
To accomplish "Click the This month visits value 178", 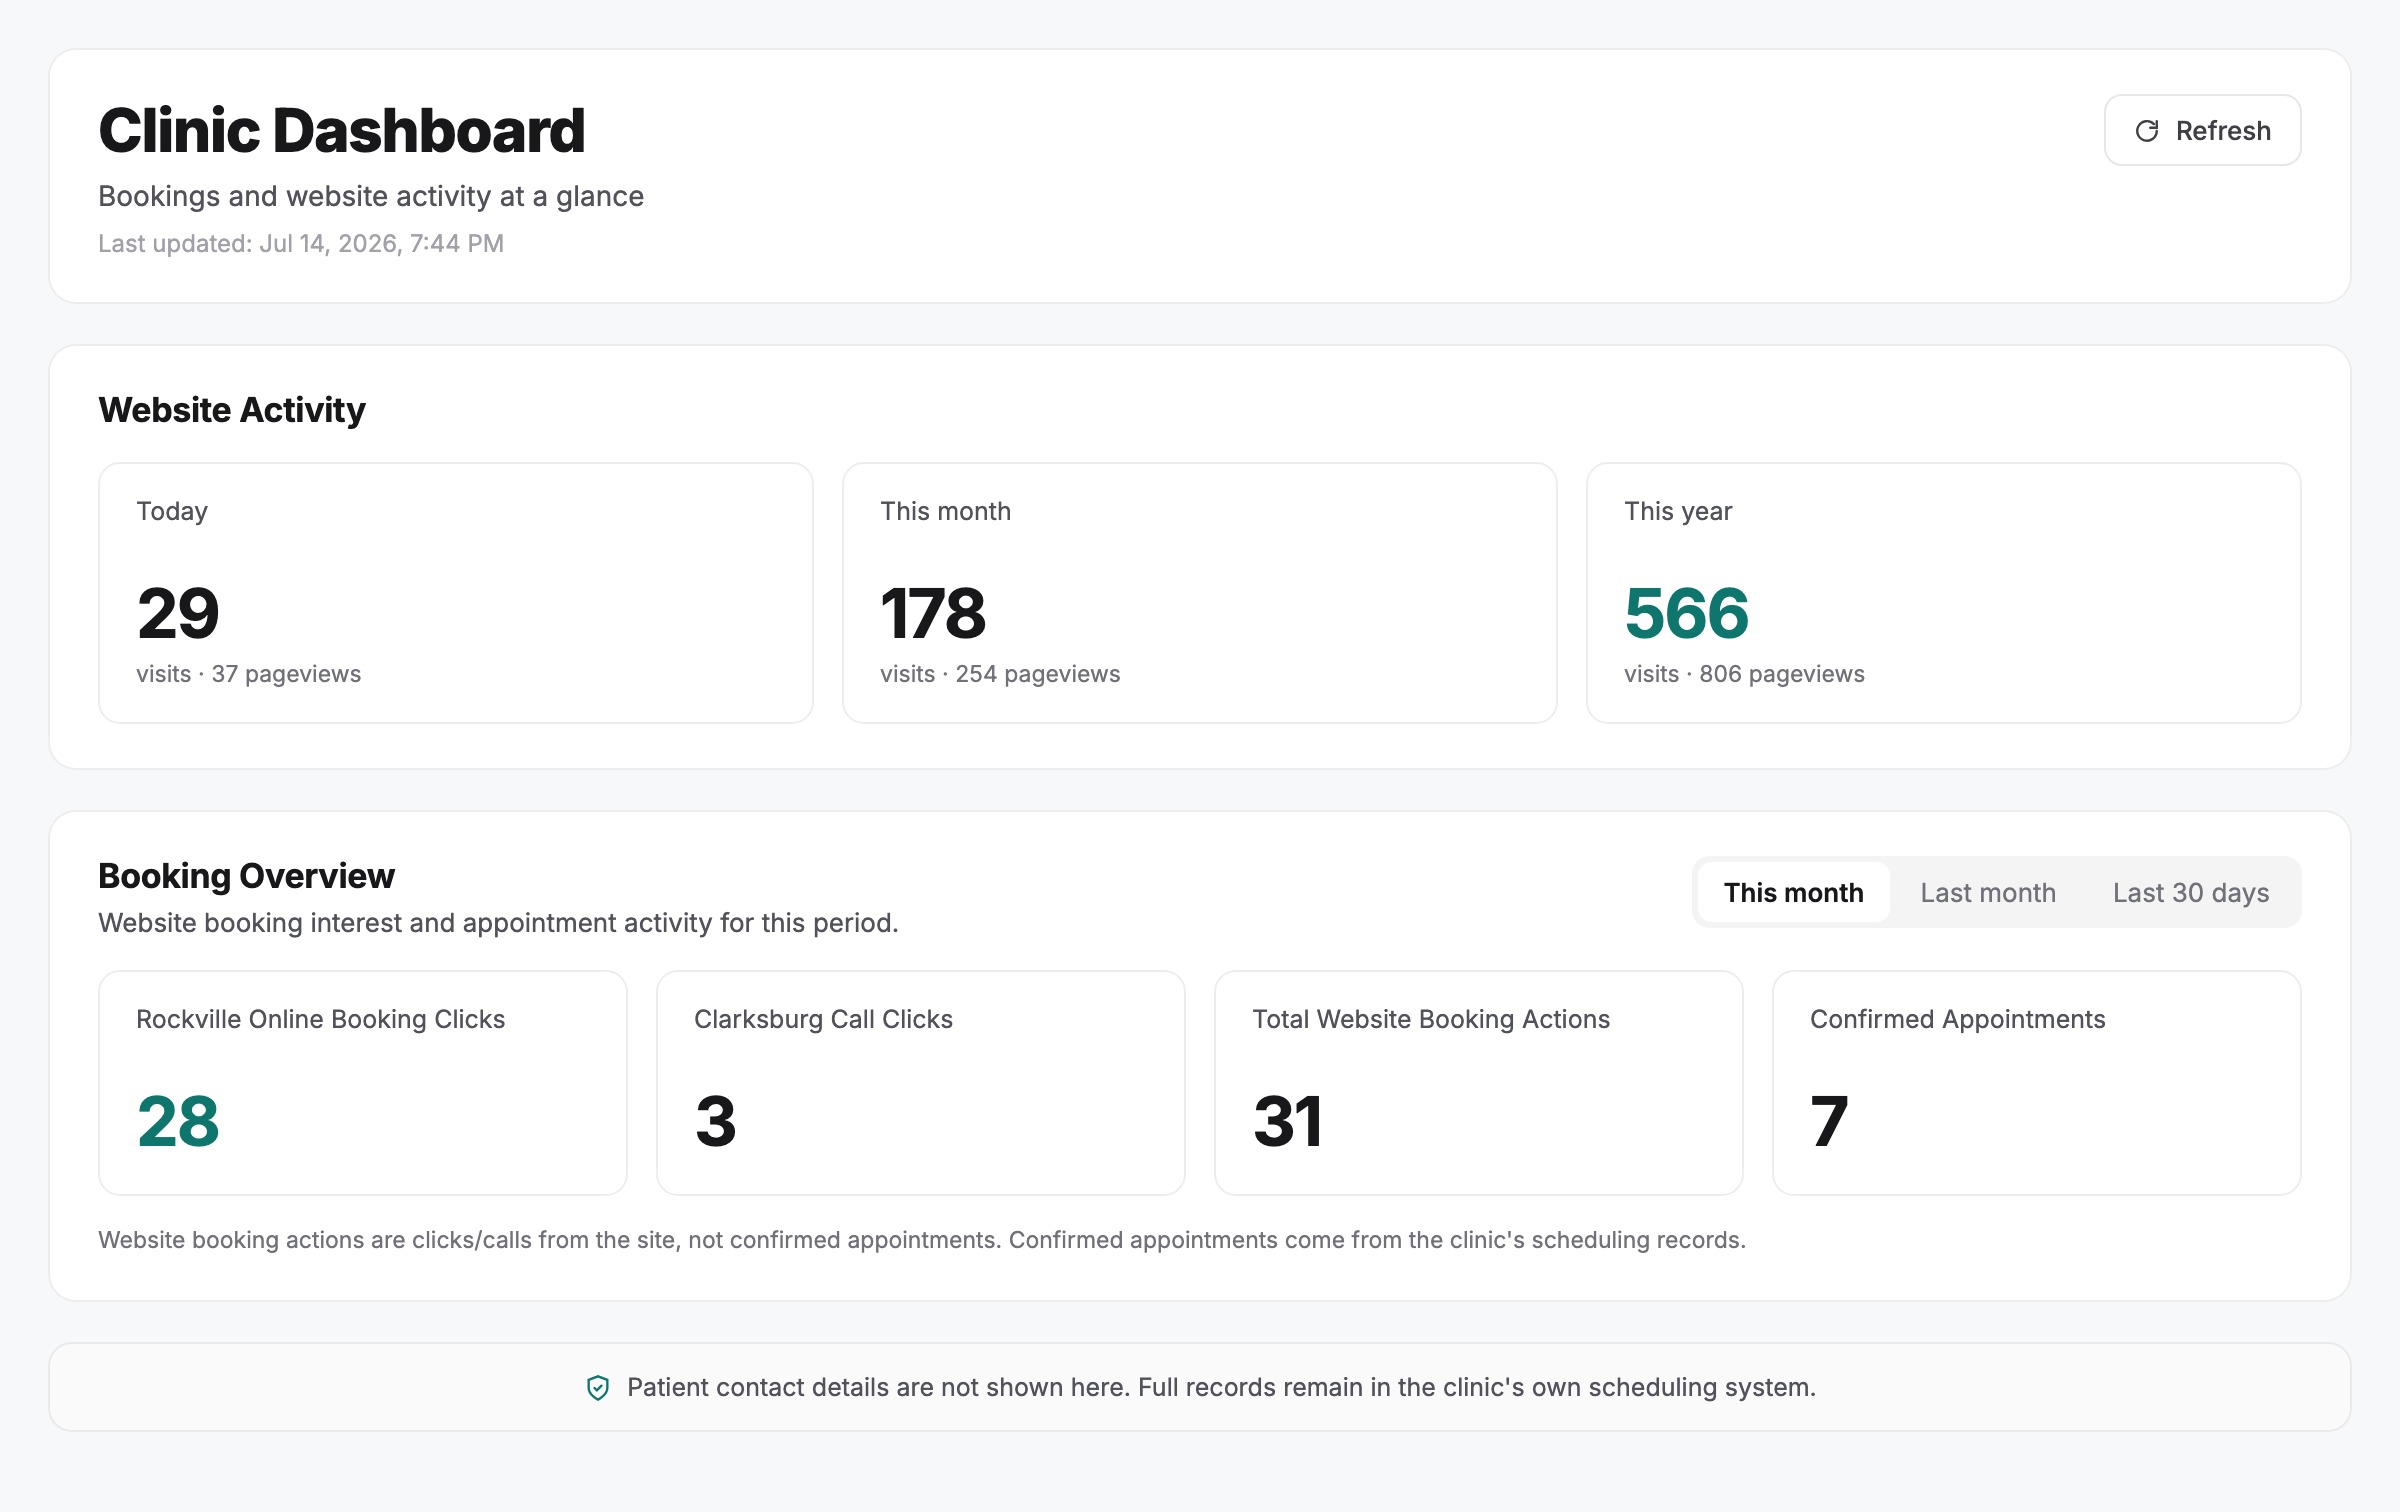I will click(933, 613).
